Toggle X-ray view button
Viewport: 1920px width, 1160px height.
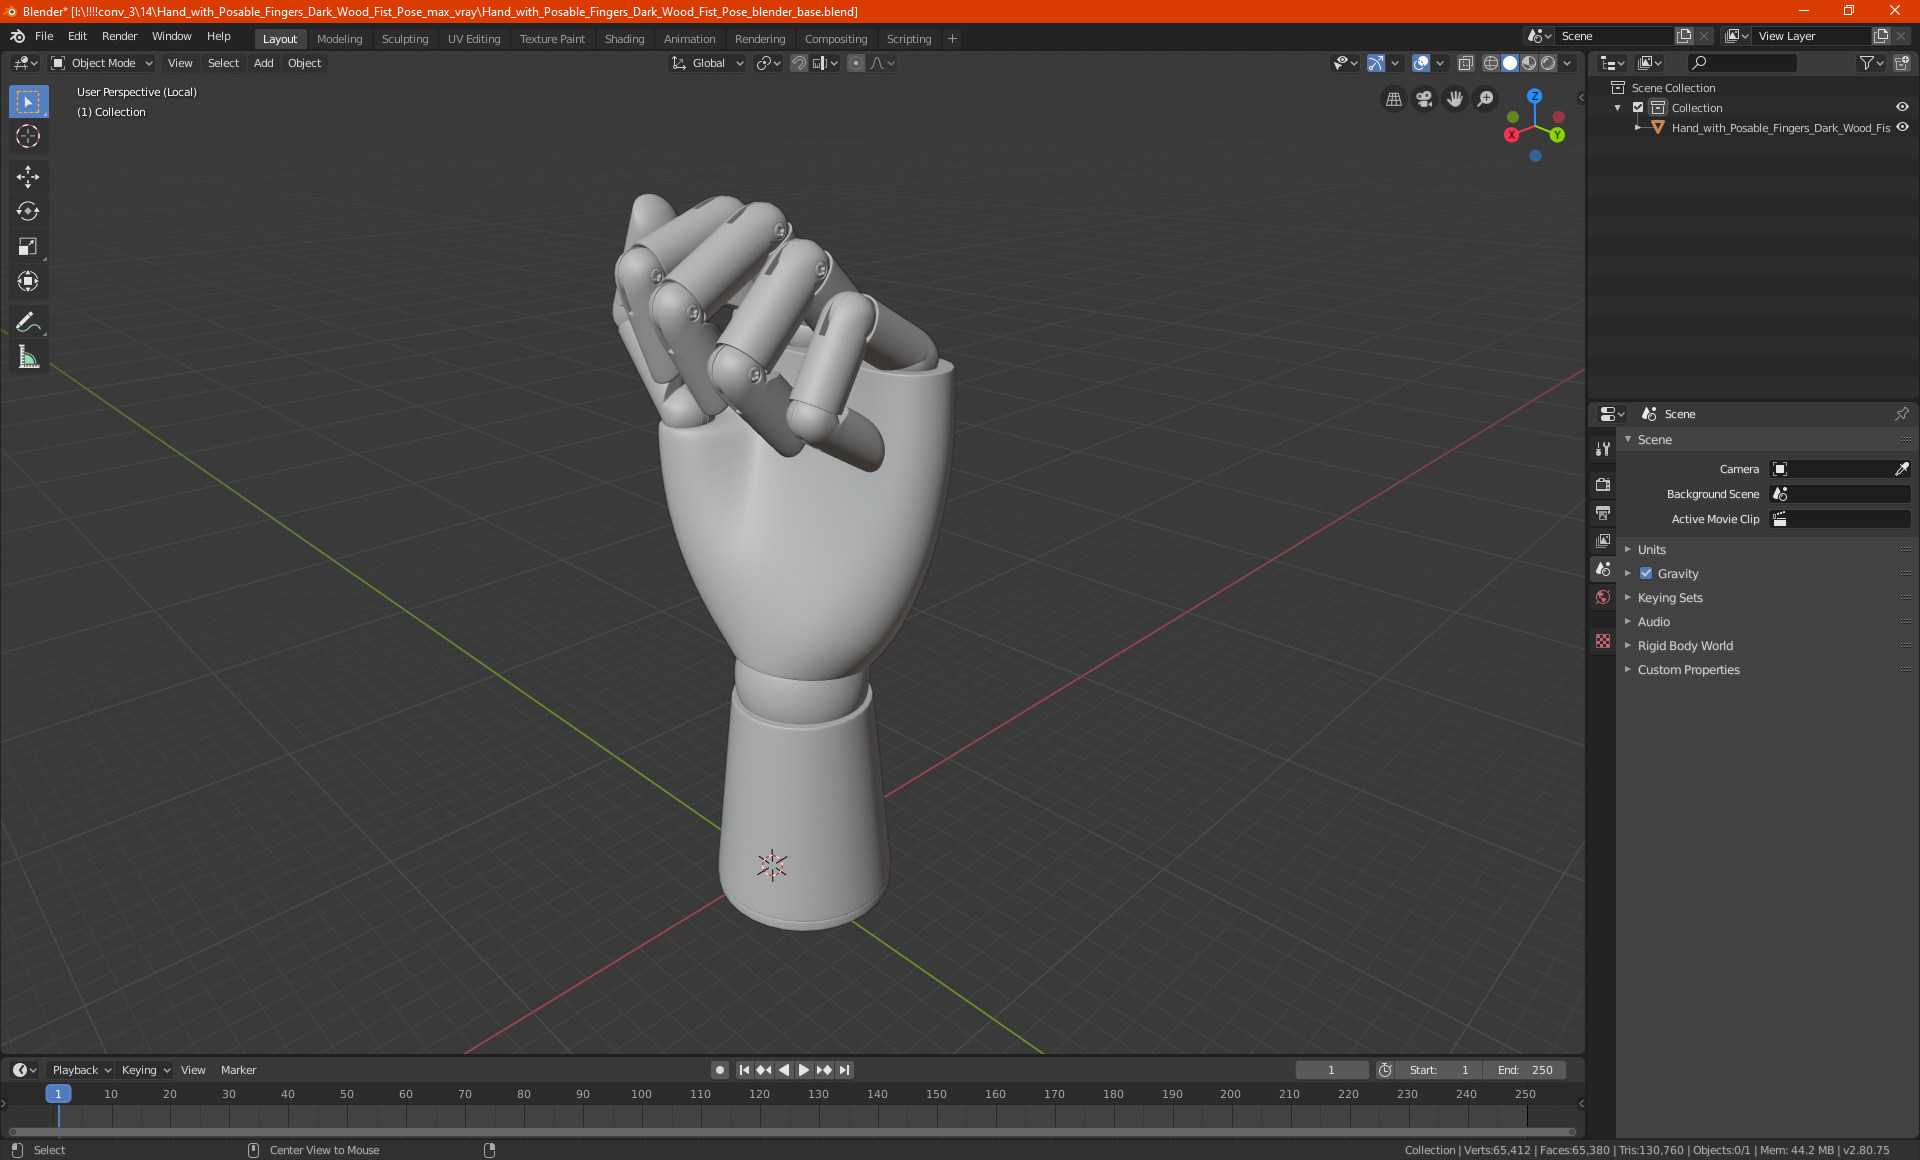[1465, 63]
